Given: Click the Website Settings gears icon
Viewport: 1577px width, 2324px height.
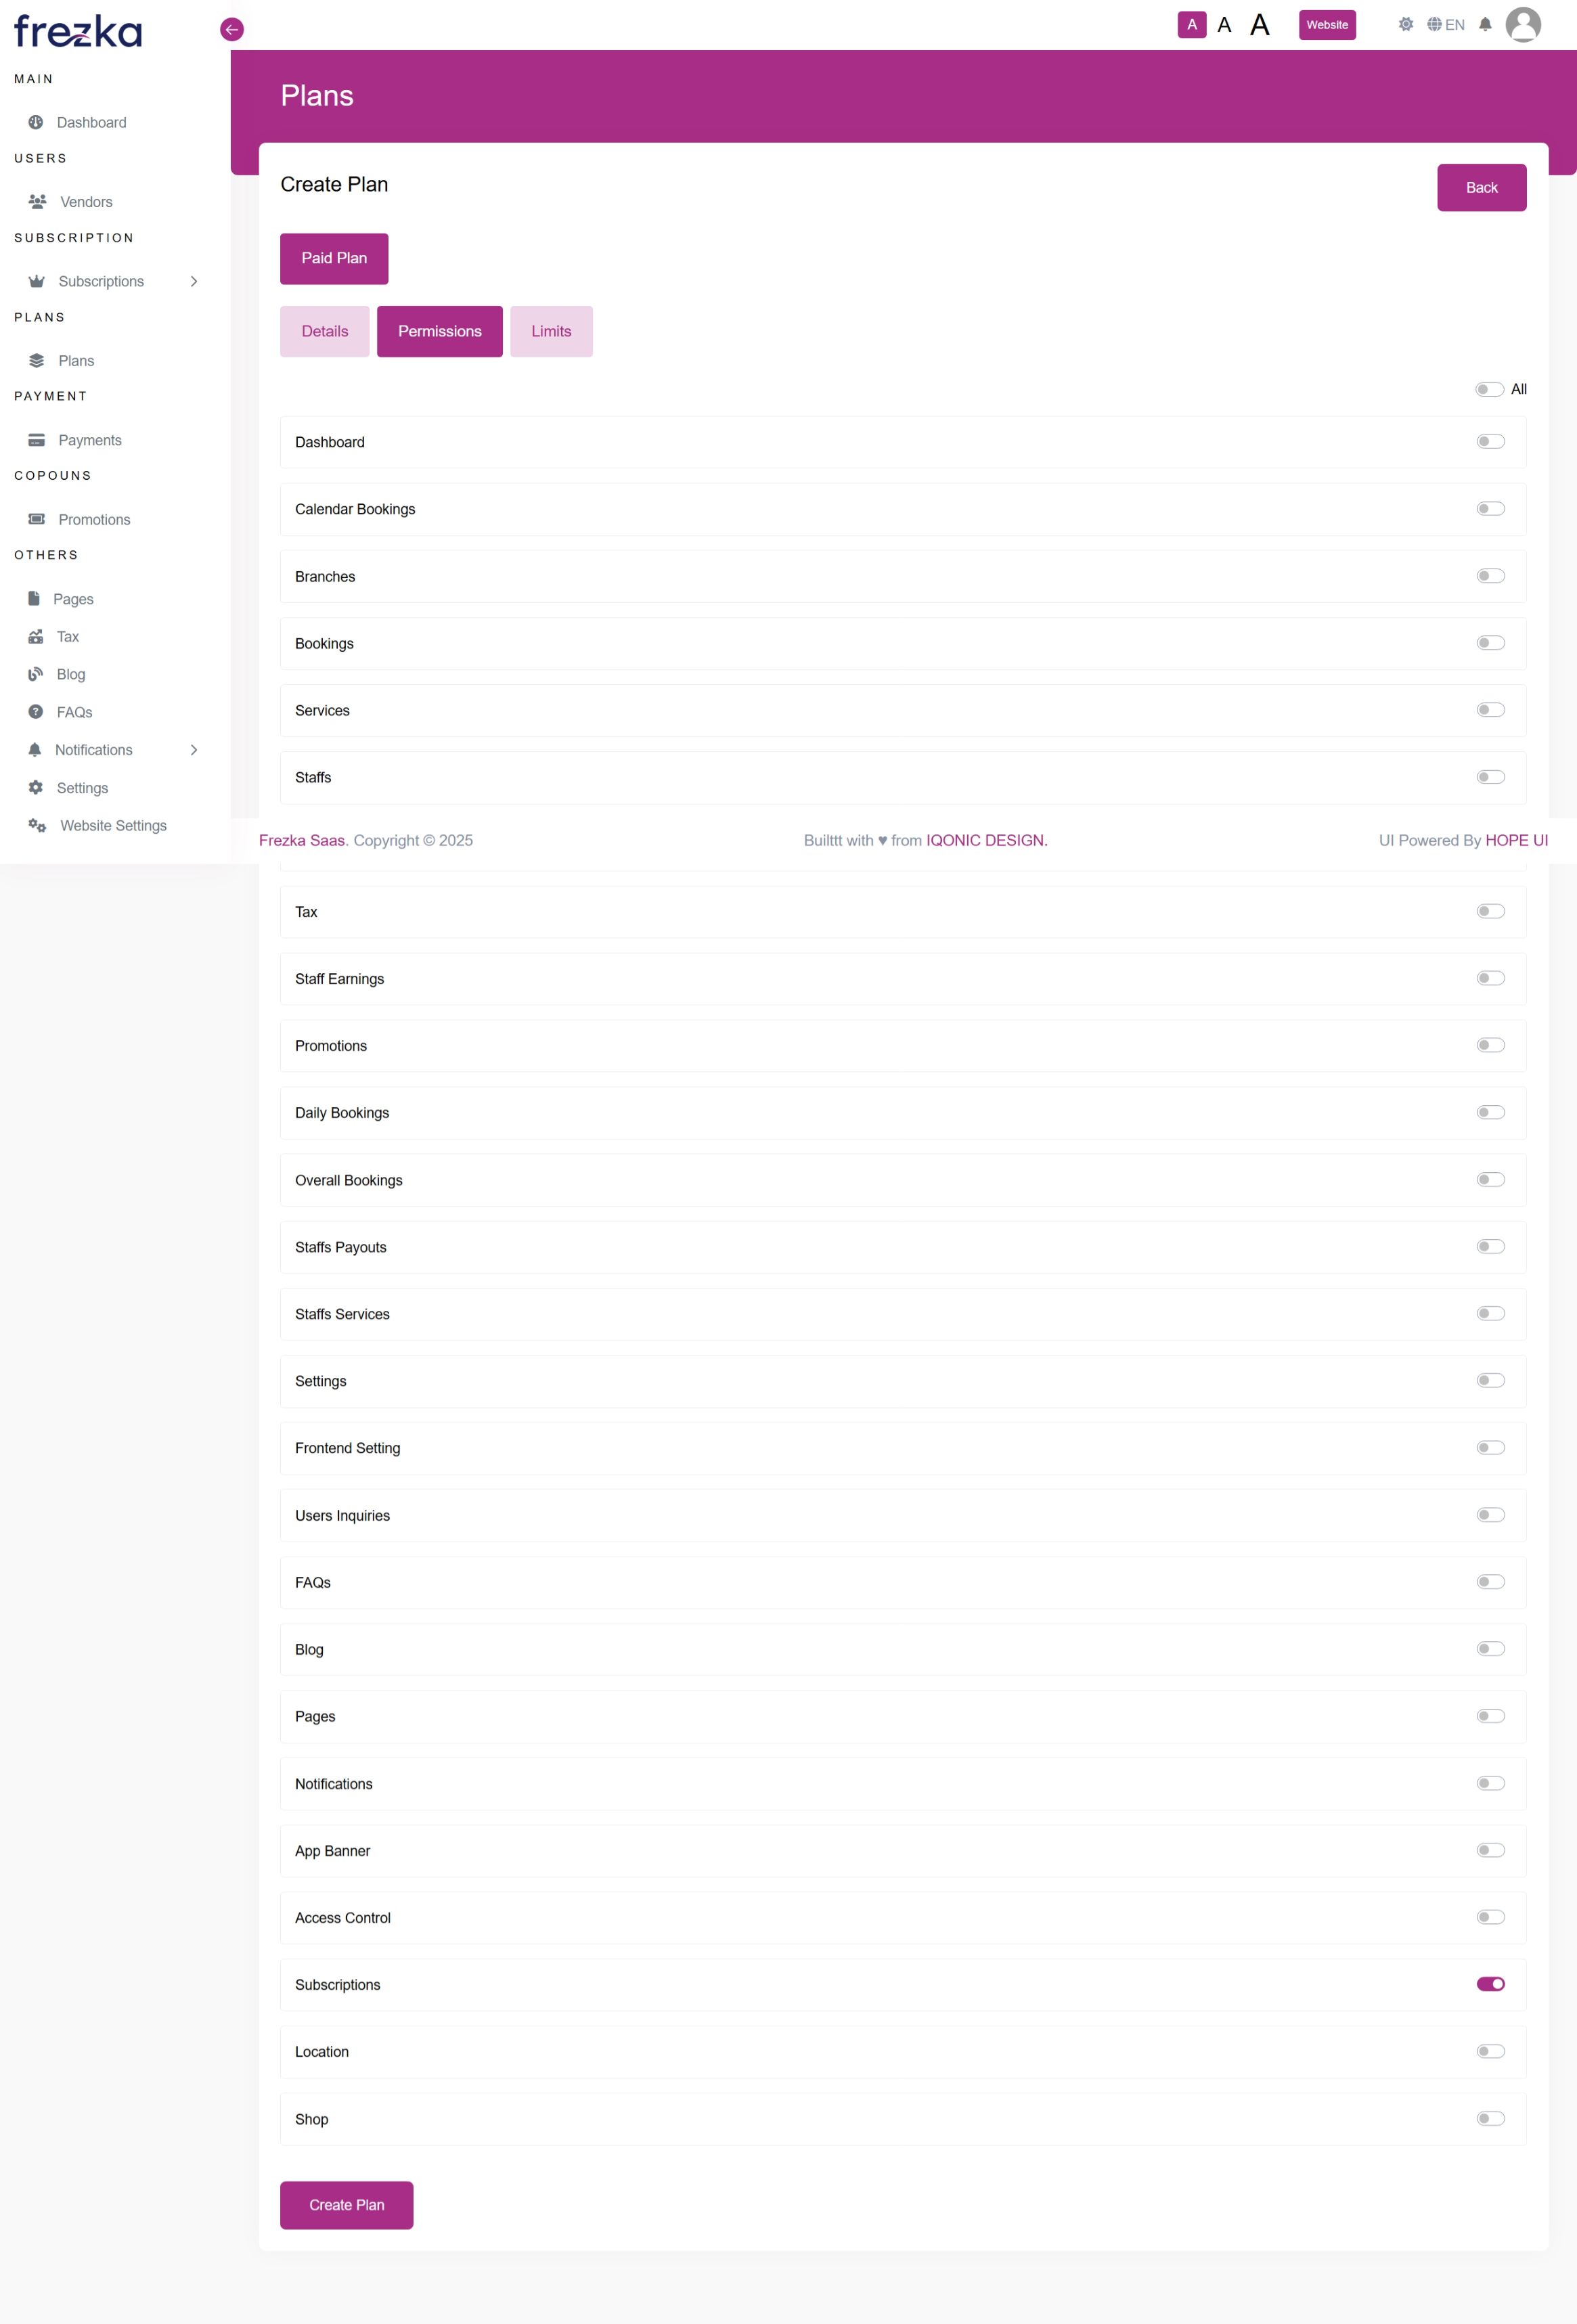Looking at the screenshot, I should pos(37,825).
